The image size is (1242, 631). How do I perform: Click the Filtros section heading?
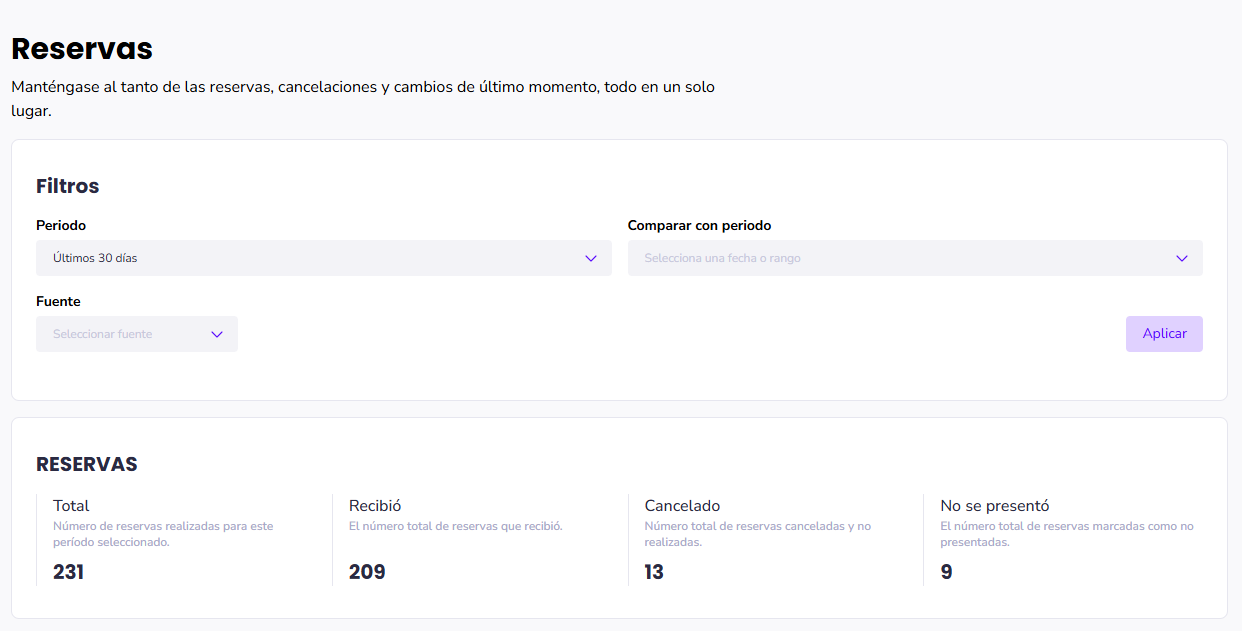pos(67,186)
